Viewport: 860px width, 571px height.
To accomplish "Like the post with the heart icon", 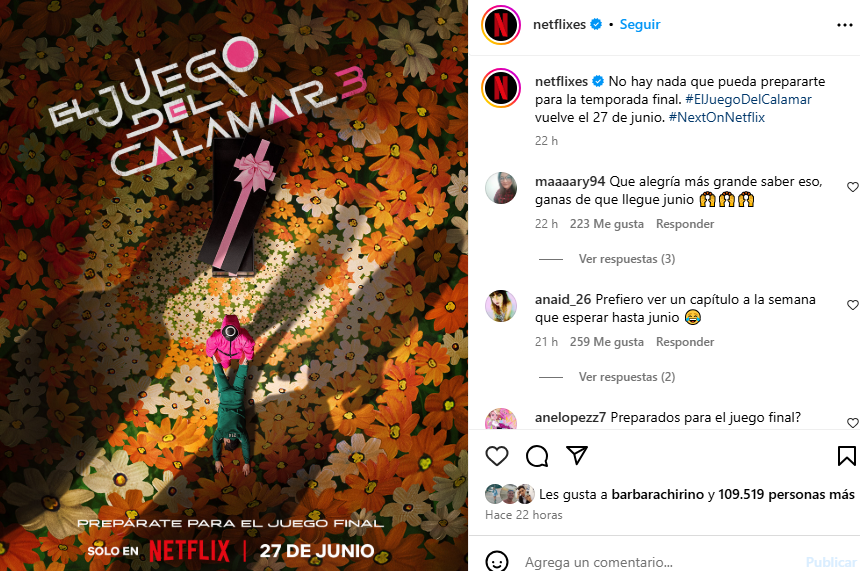I will tap(497, 456).
